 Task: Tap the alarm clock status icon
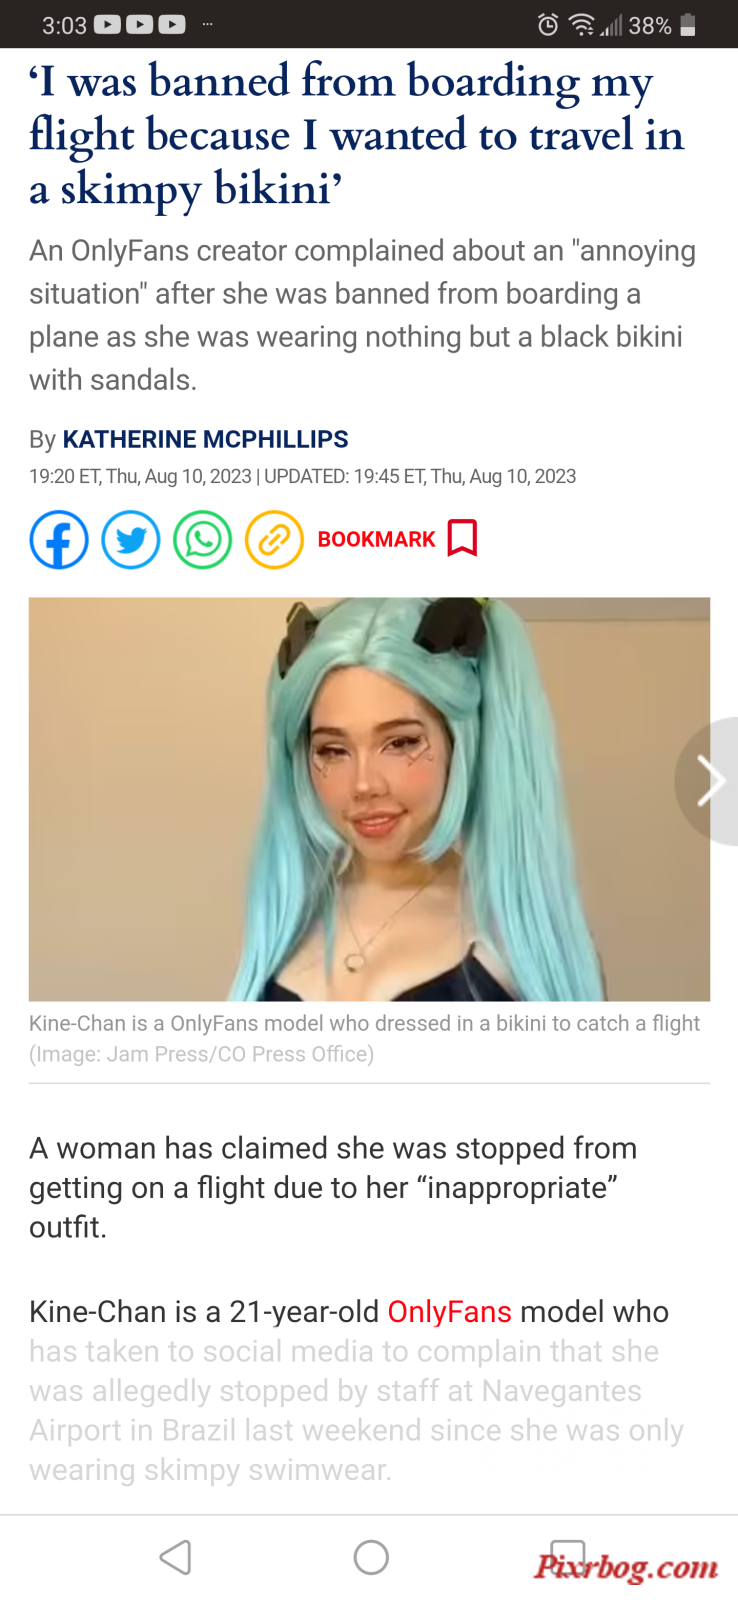click(548, 25)
